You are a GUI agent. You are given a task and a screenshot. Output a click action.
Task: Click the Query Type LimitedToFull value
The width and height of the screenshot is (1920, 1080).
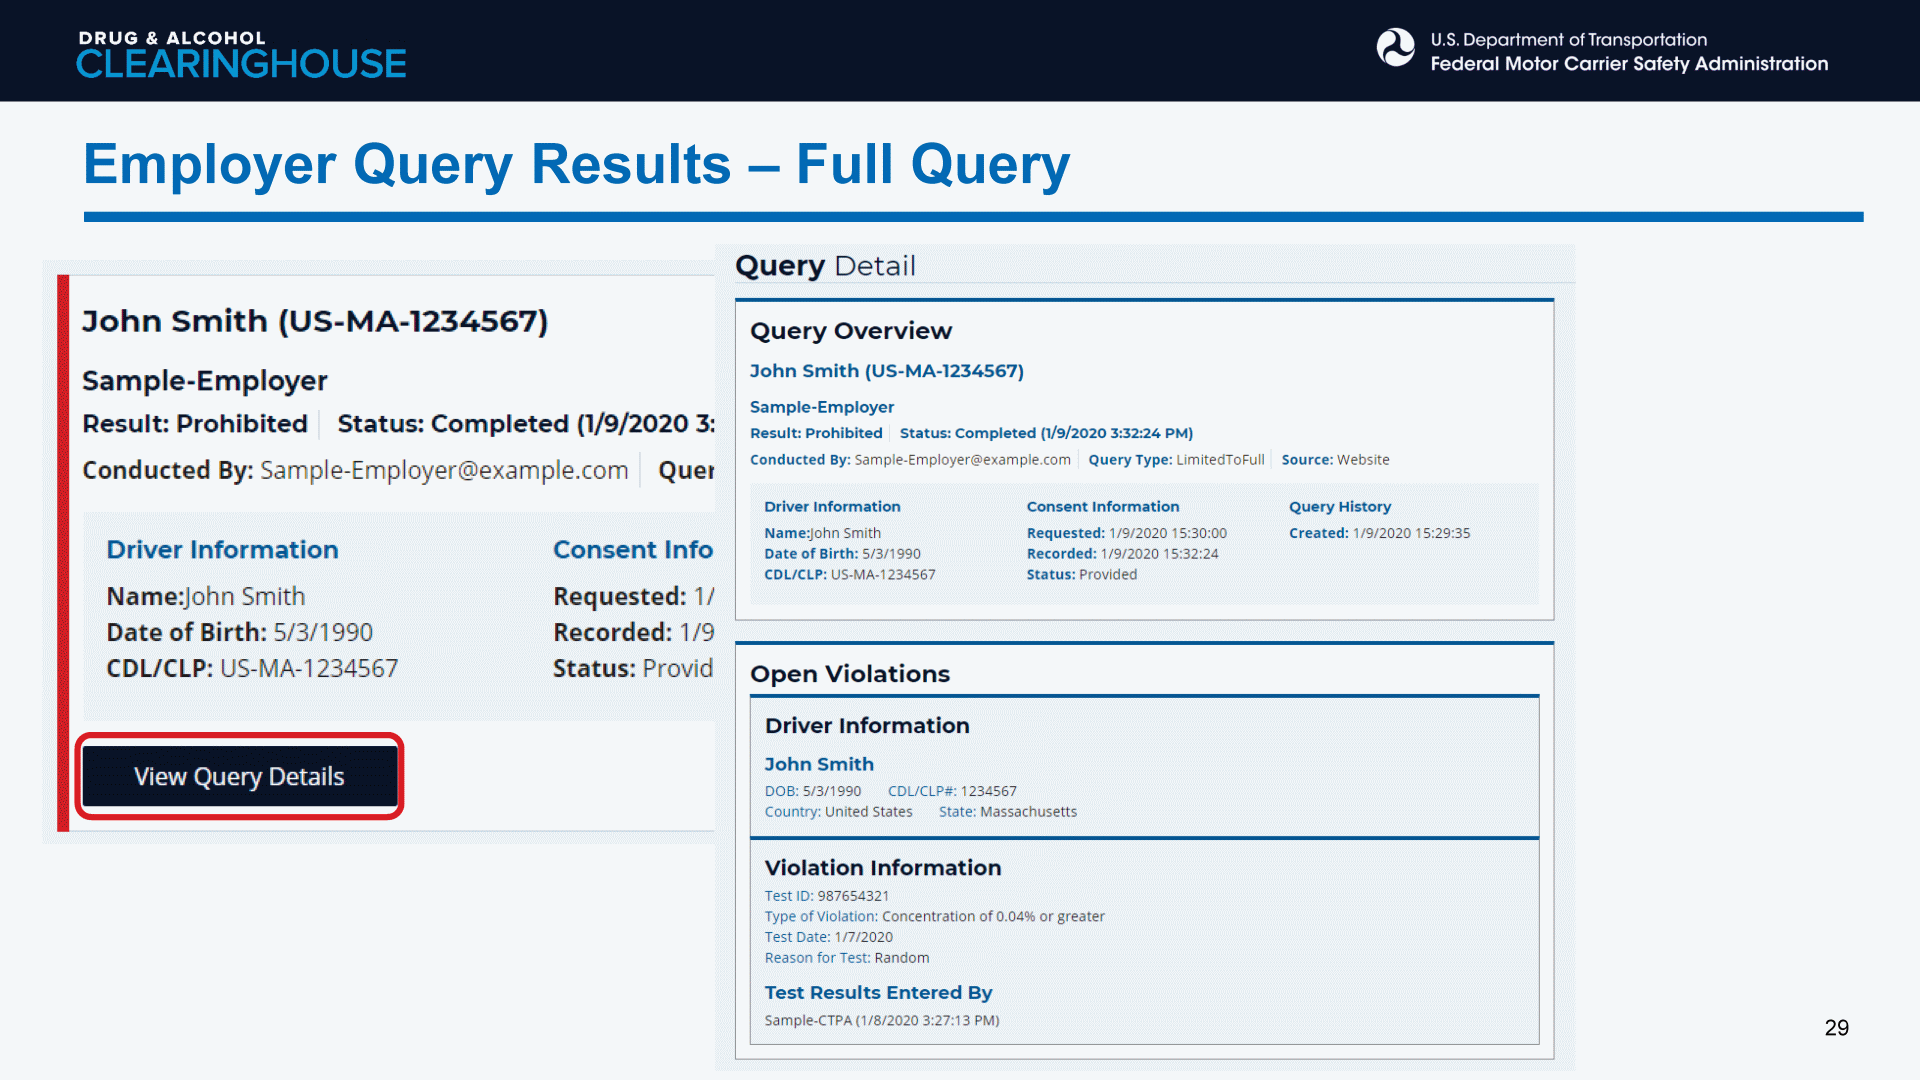coord(1219,460)
